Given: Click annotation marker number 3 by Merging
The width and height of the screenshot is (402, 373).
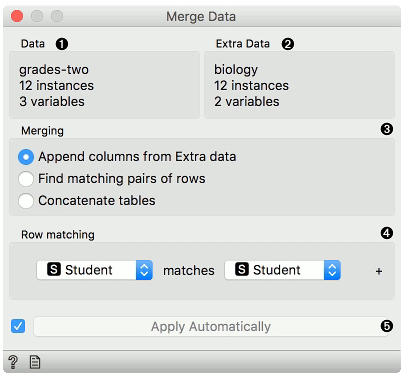Looking at the screenshot, I should coord(387,129).
